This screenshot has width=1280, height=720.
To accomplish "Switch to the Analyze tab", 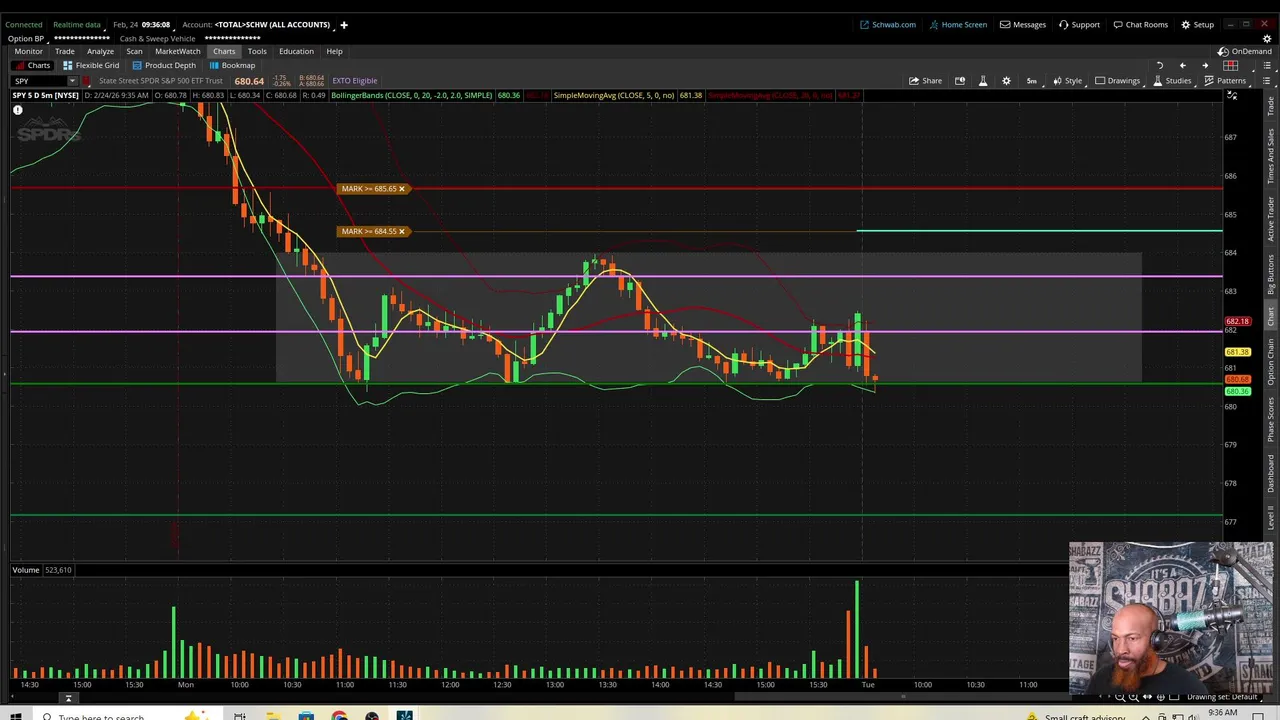I will click(x=100, y=51).
